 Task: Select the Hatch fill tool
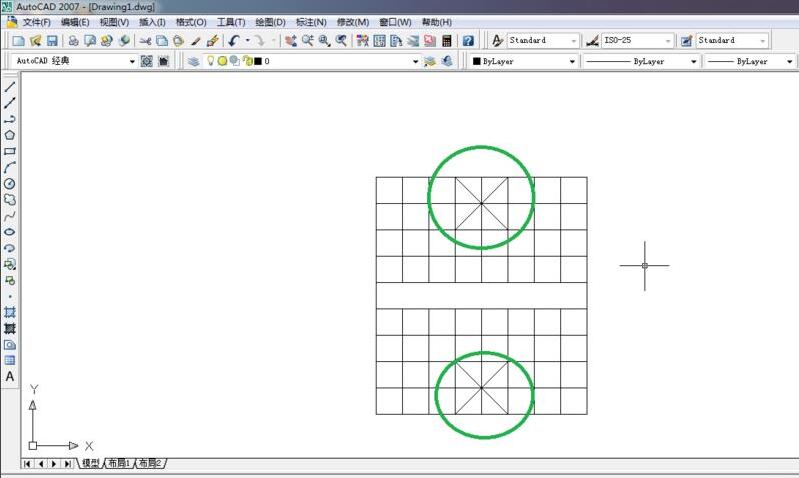click(10, 312)
